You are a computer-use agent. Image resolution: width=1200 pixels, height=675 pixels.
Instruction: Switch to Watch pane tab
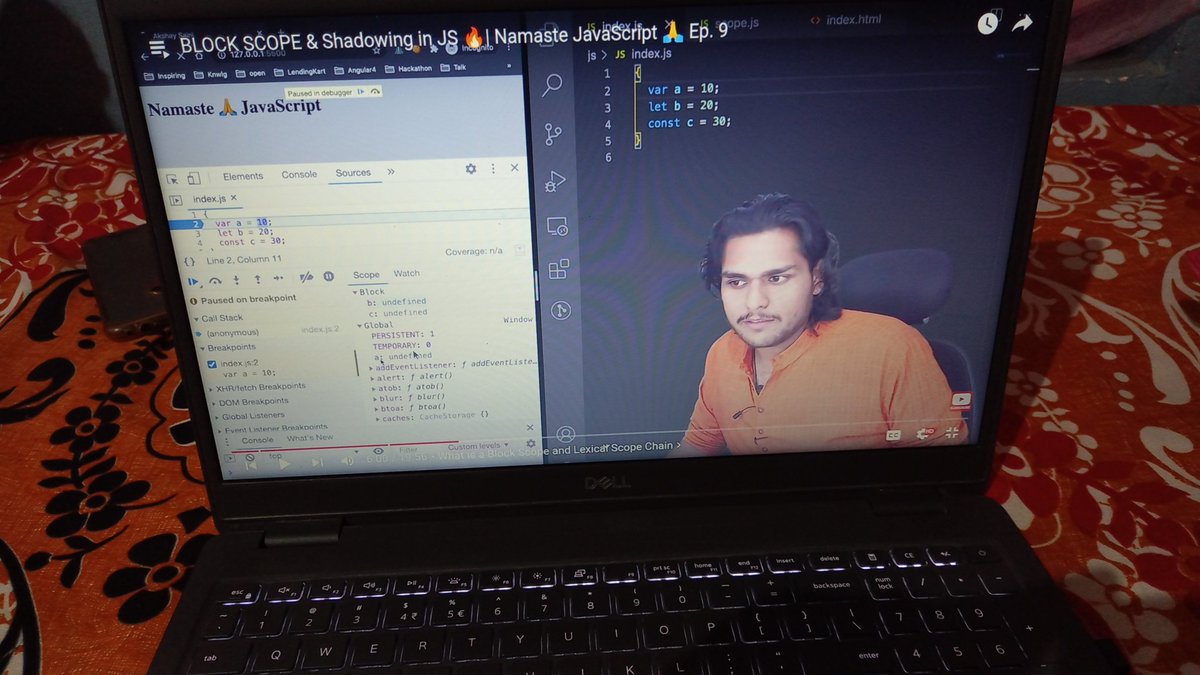point(407,273)
